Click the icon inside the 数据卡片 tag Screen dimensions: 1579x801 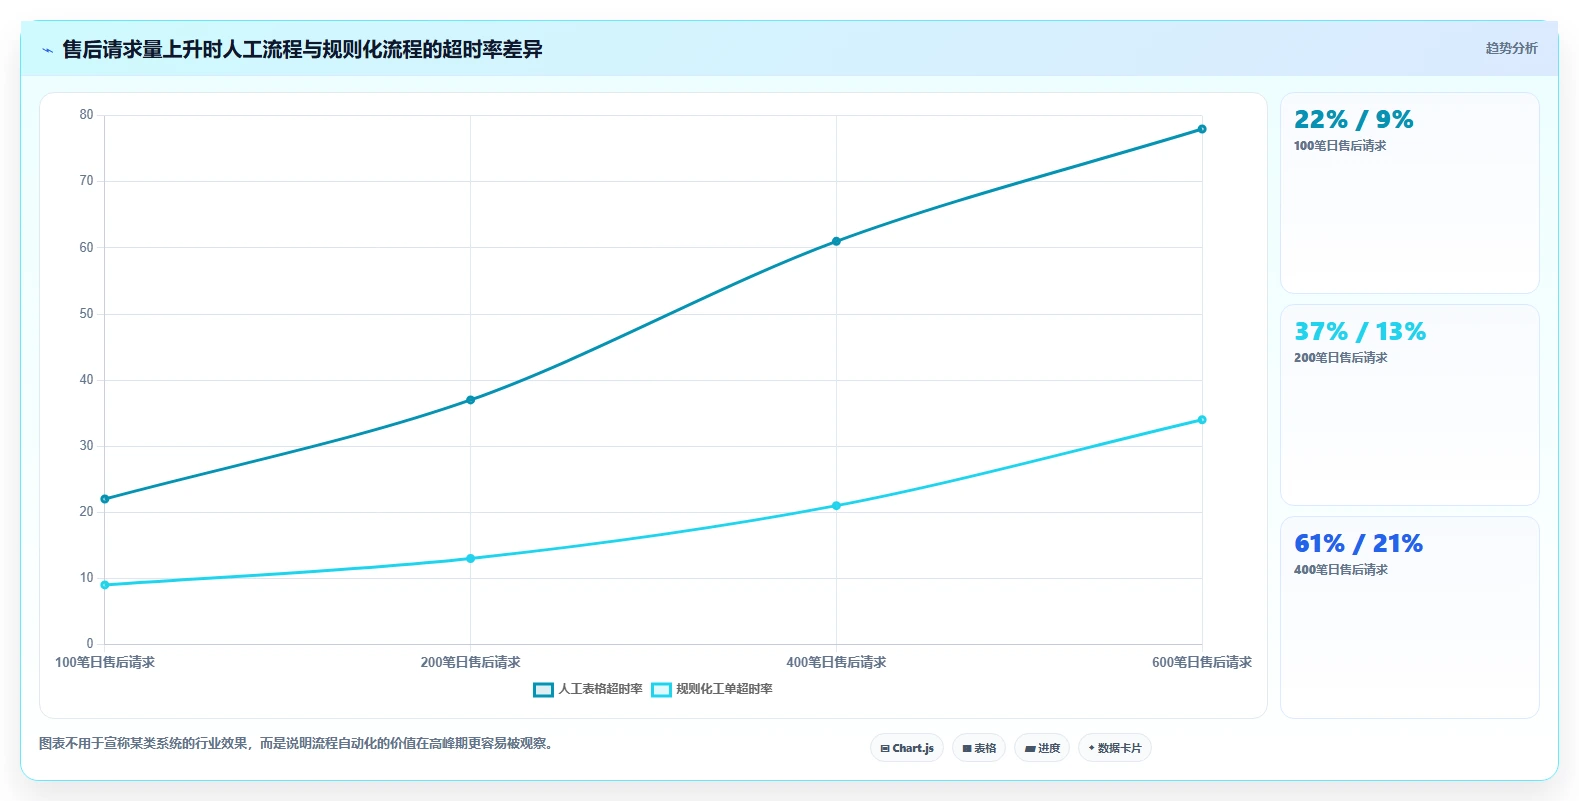click(1091, 748)
